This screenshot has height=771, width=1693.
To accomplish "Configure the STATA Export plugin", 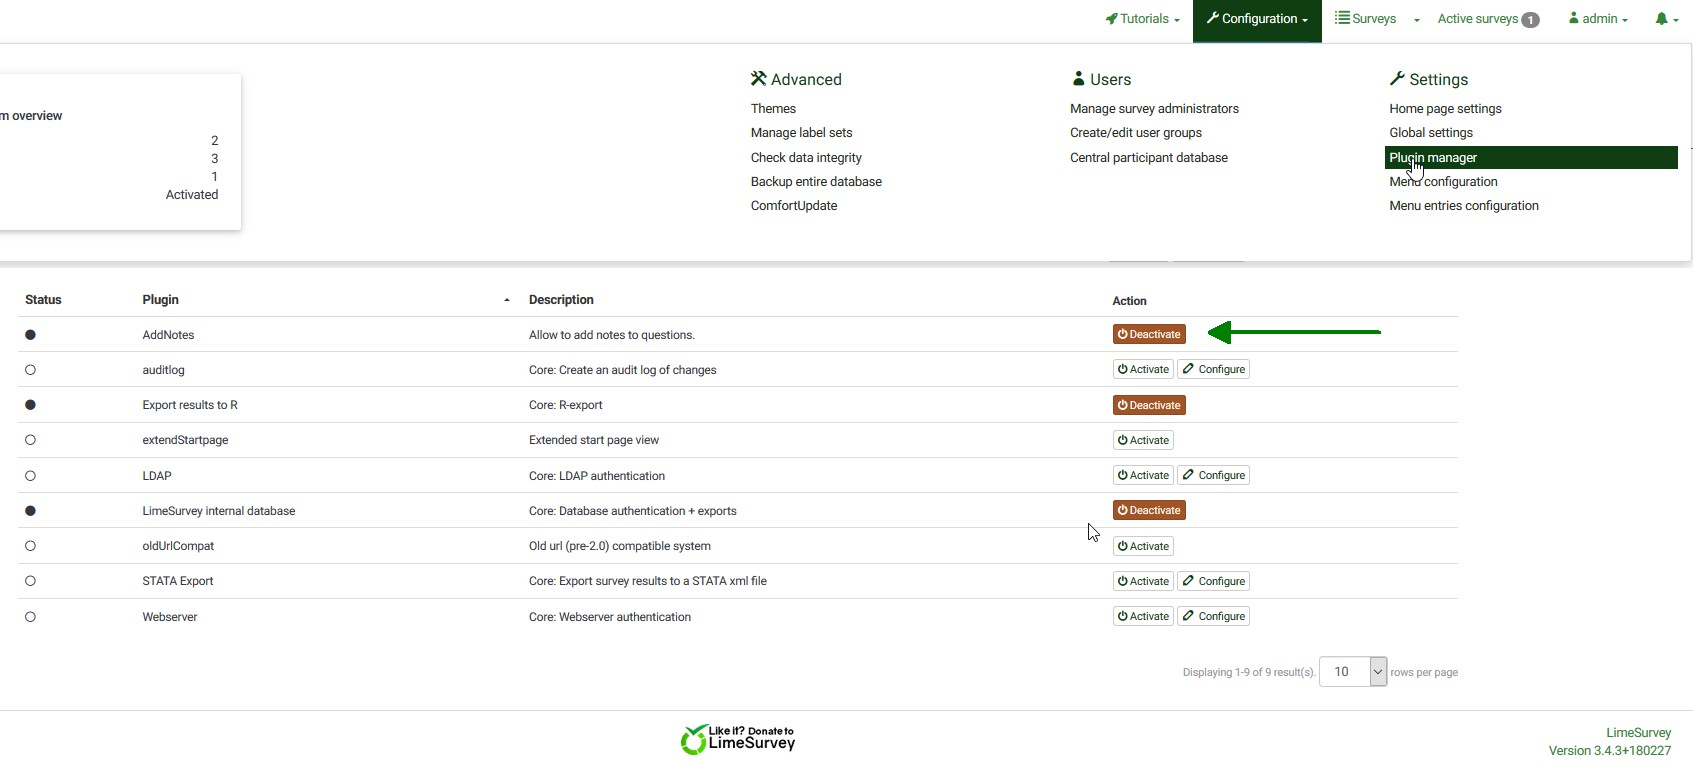I will [x=1213, y=582].
